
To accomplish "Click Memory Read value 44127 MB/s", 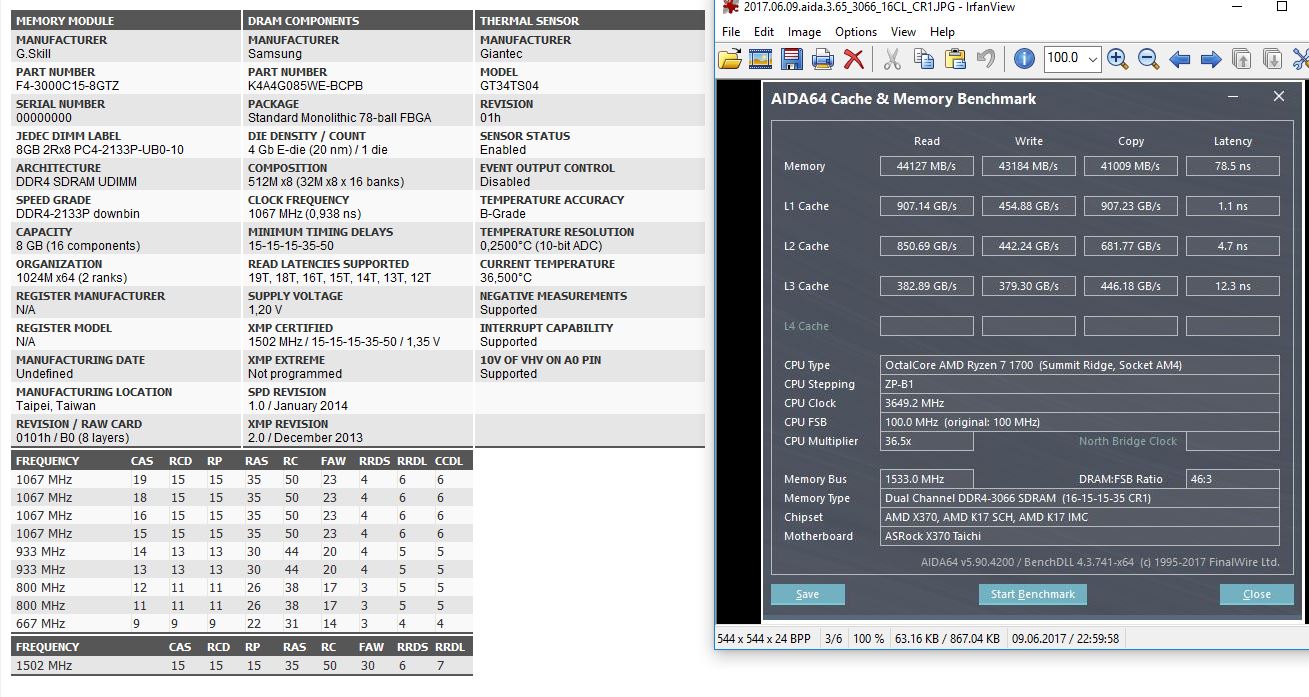I will [927, 166].
